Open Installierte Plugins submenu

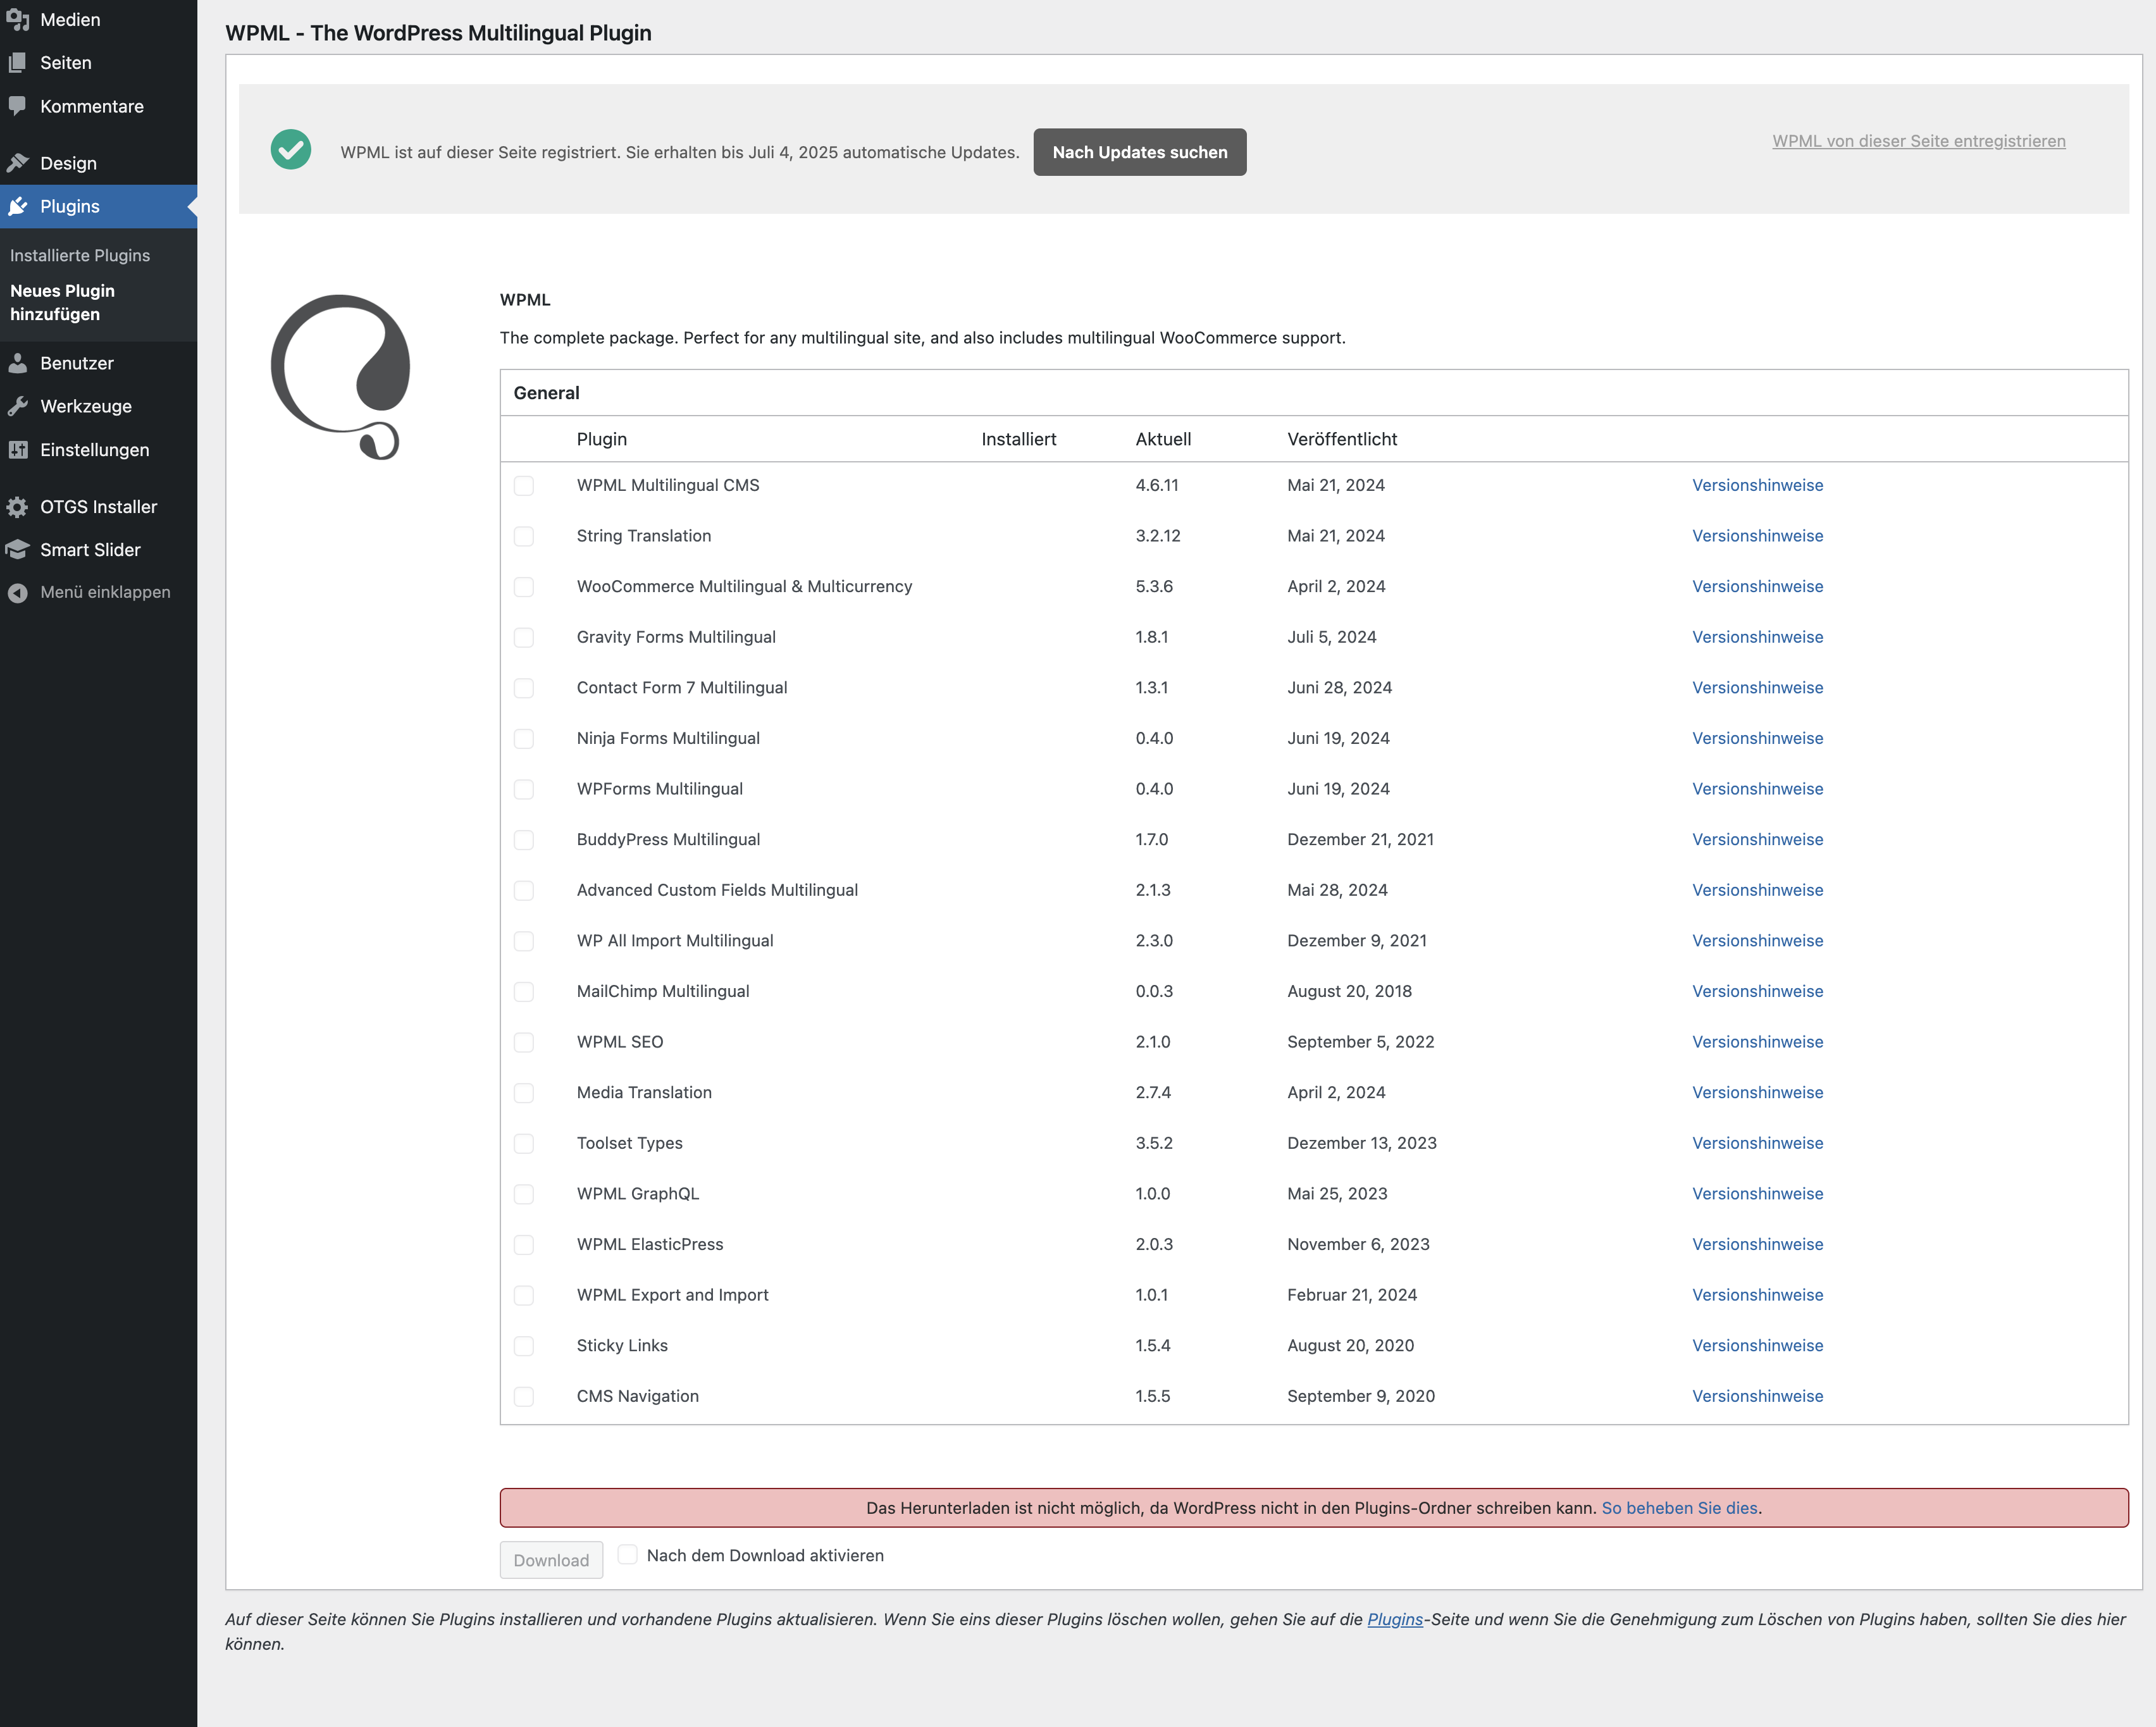[x=80, y=255]
